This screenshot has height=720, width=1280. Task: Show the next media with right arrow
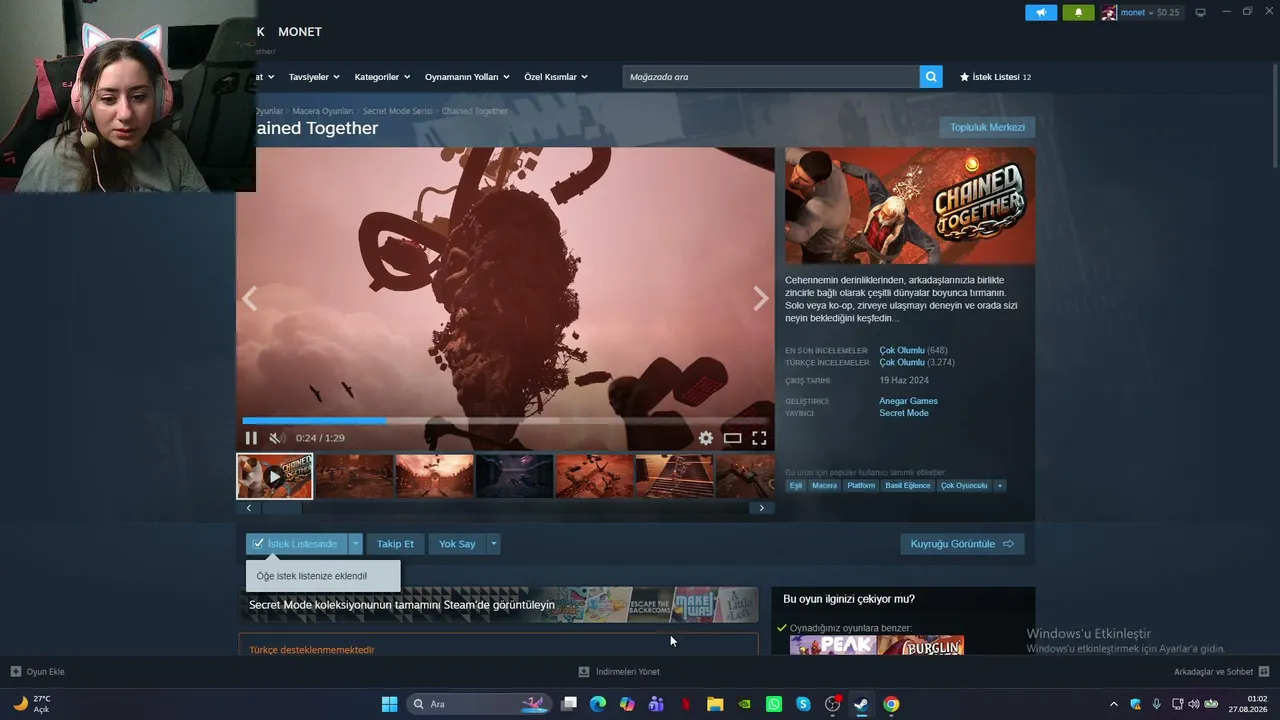pyautogui.click(x=761, y=298)
